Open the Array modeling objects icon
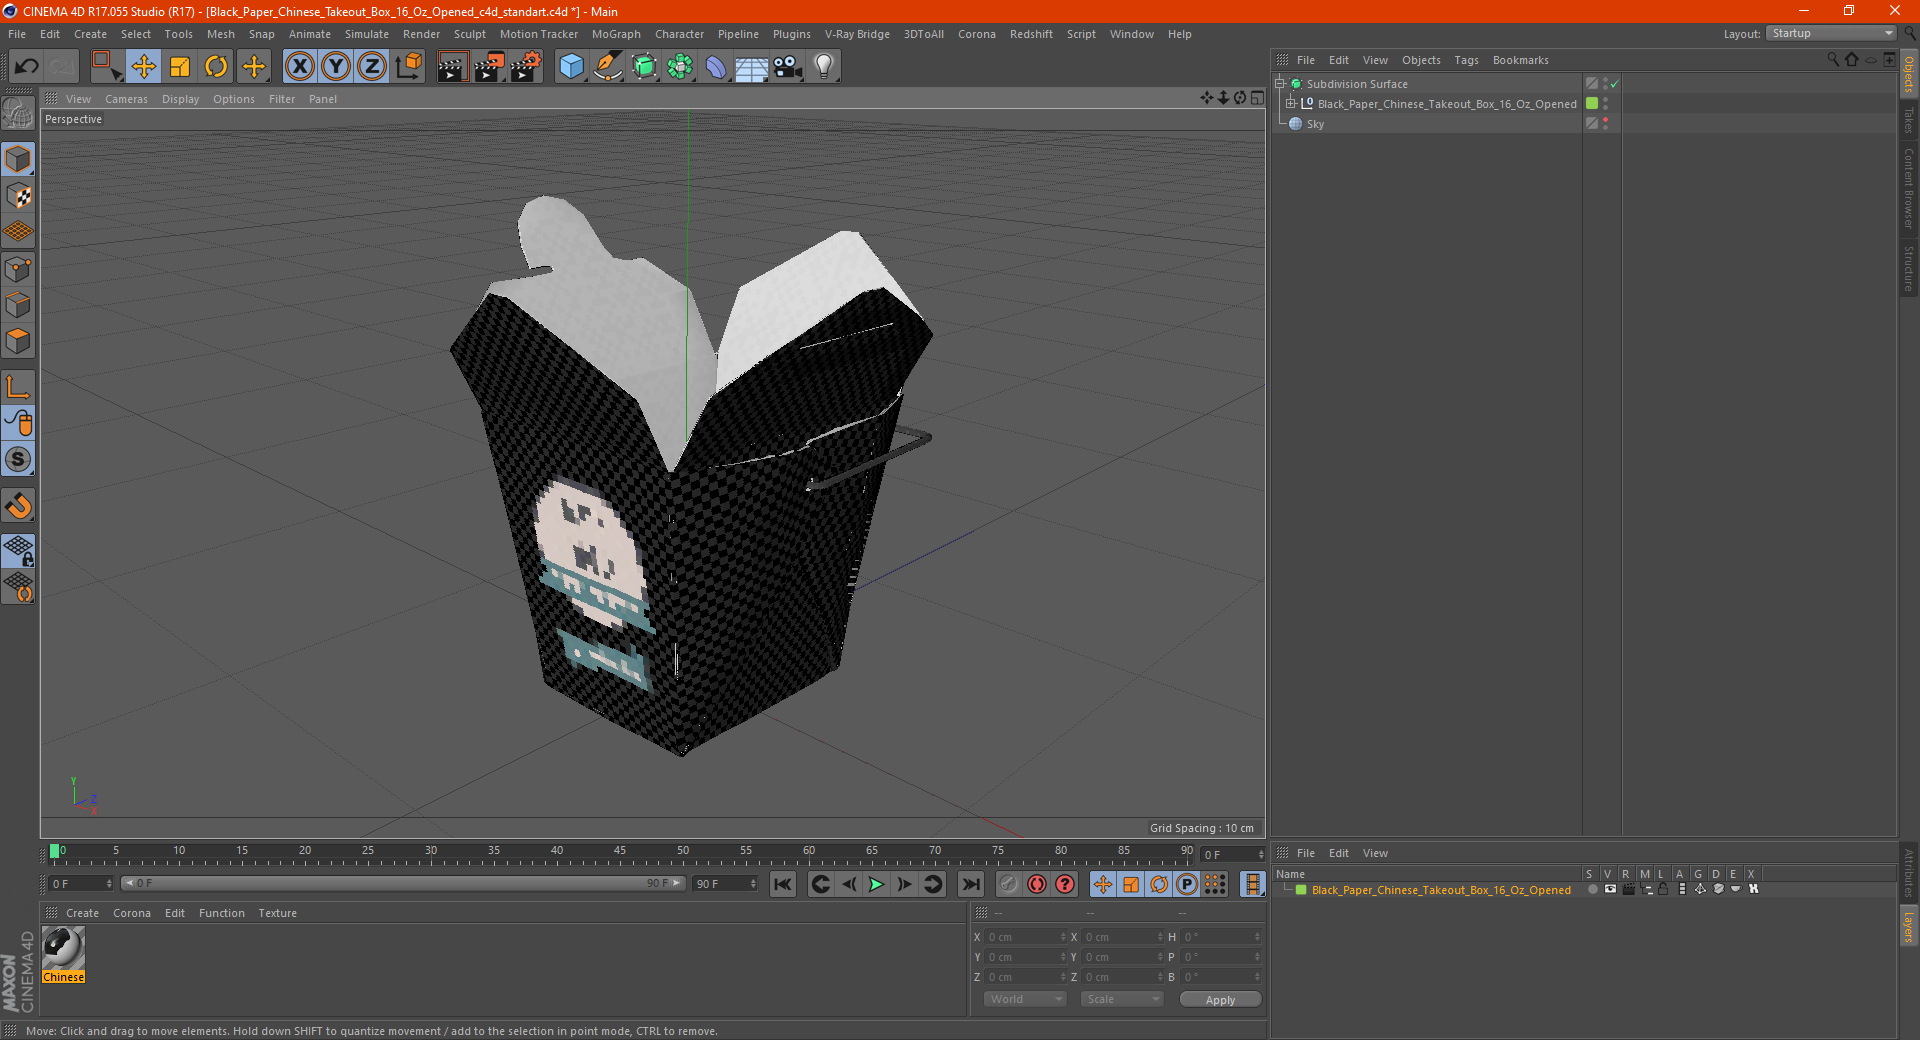 coord(680,67)
